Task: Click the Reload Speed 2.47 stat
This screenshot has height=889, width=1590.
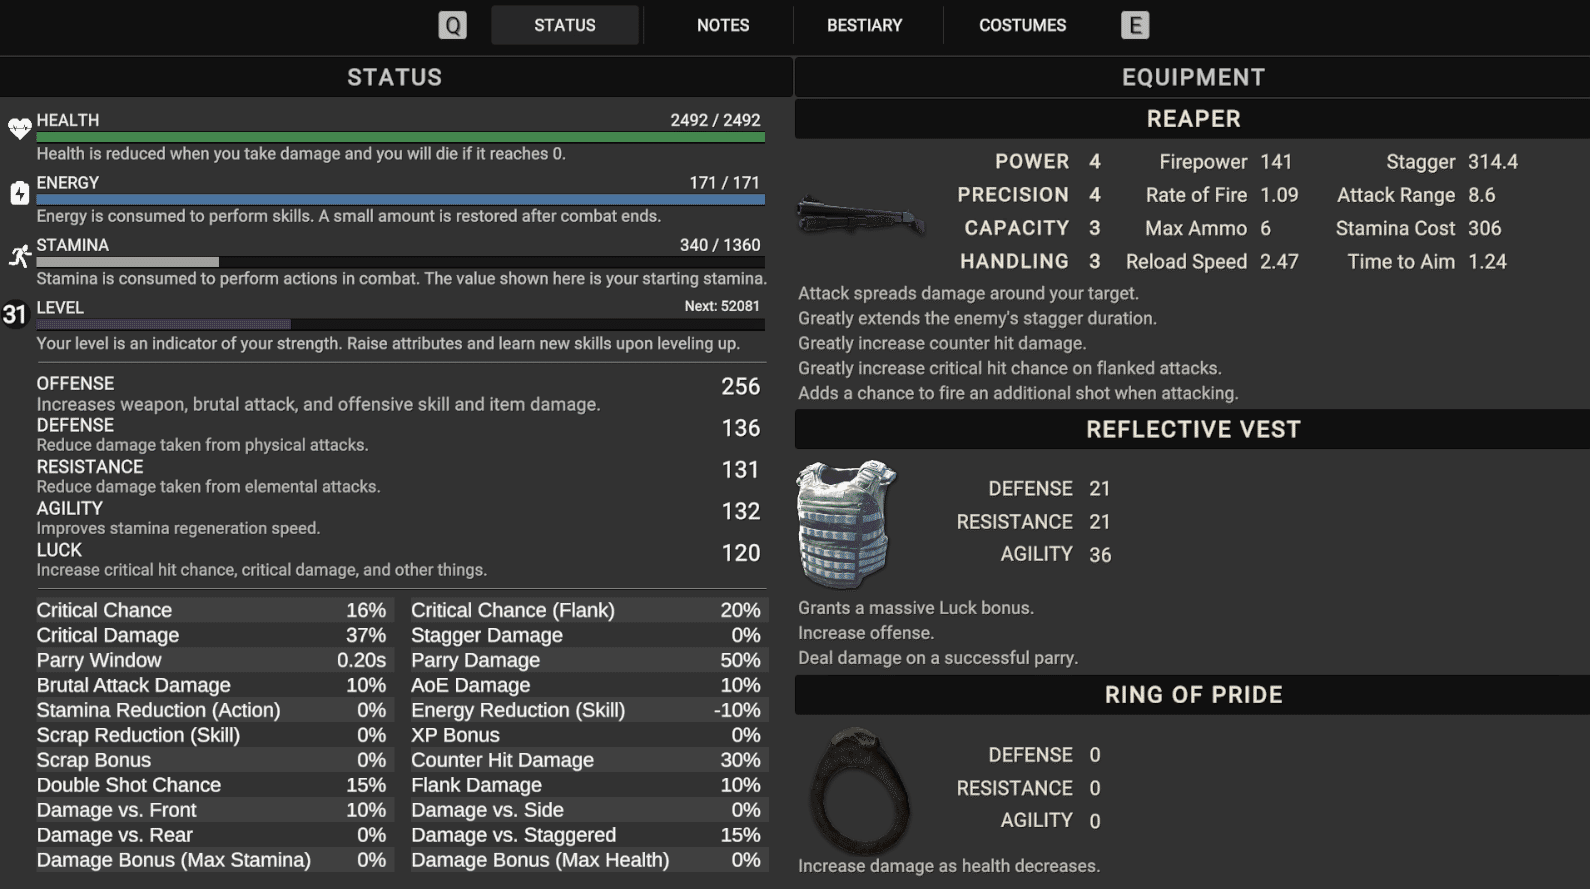Action: [1212, 262]
